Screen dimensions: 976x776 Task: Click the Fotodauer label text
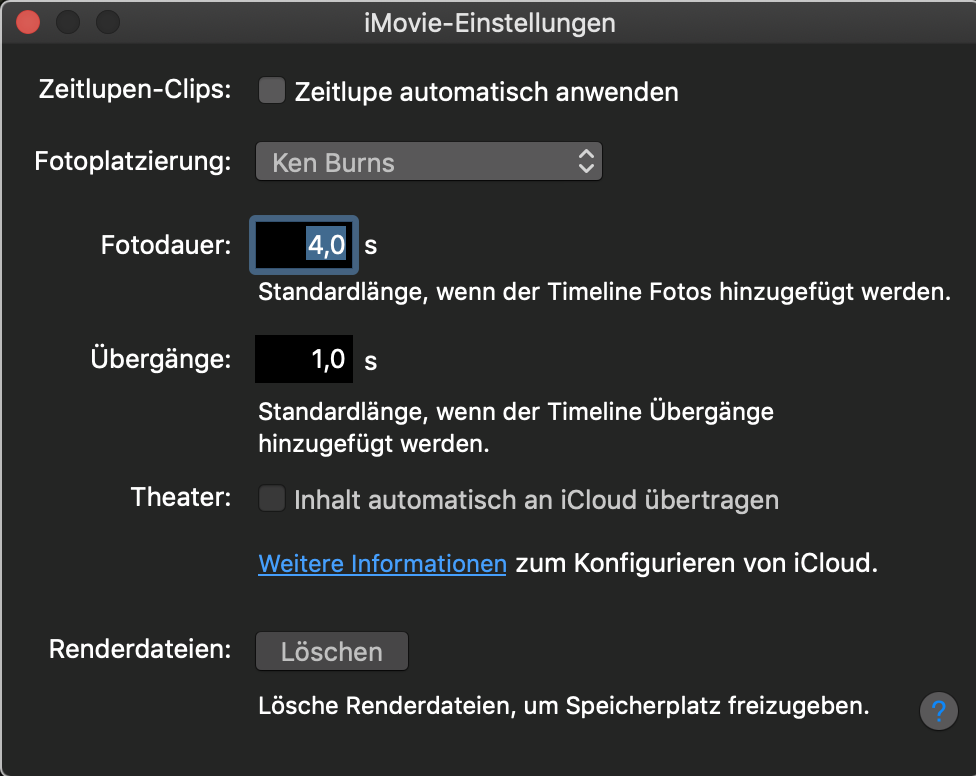pyautogui.click(x=166, y=245)
